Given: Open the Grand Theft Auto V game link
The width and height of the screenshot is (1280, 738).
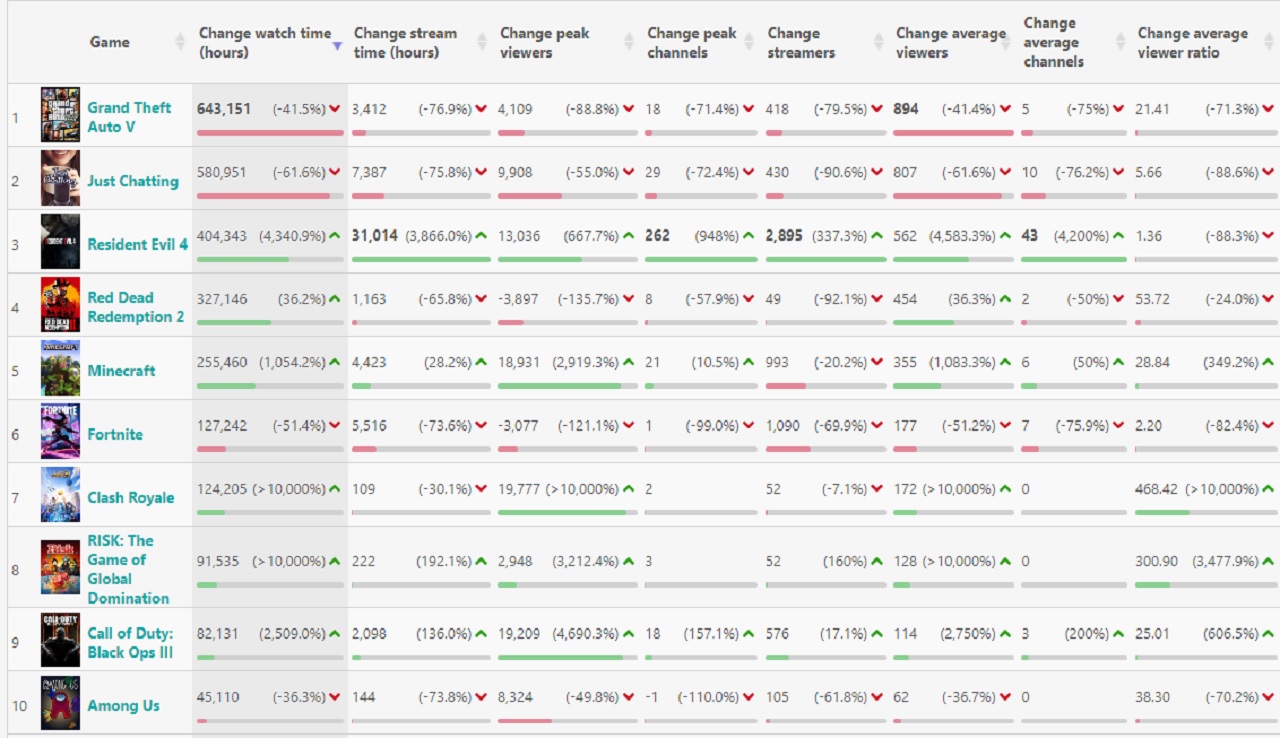Looking at the screenshot, I should point(129,117).
